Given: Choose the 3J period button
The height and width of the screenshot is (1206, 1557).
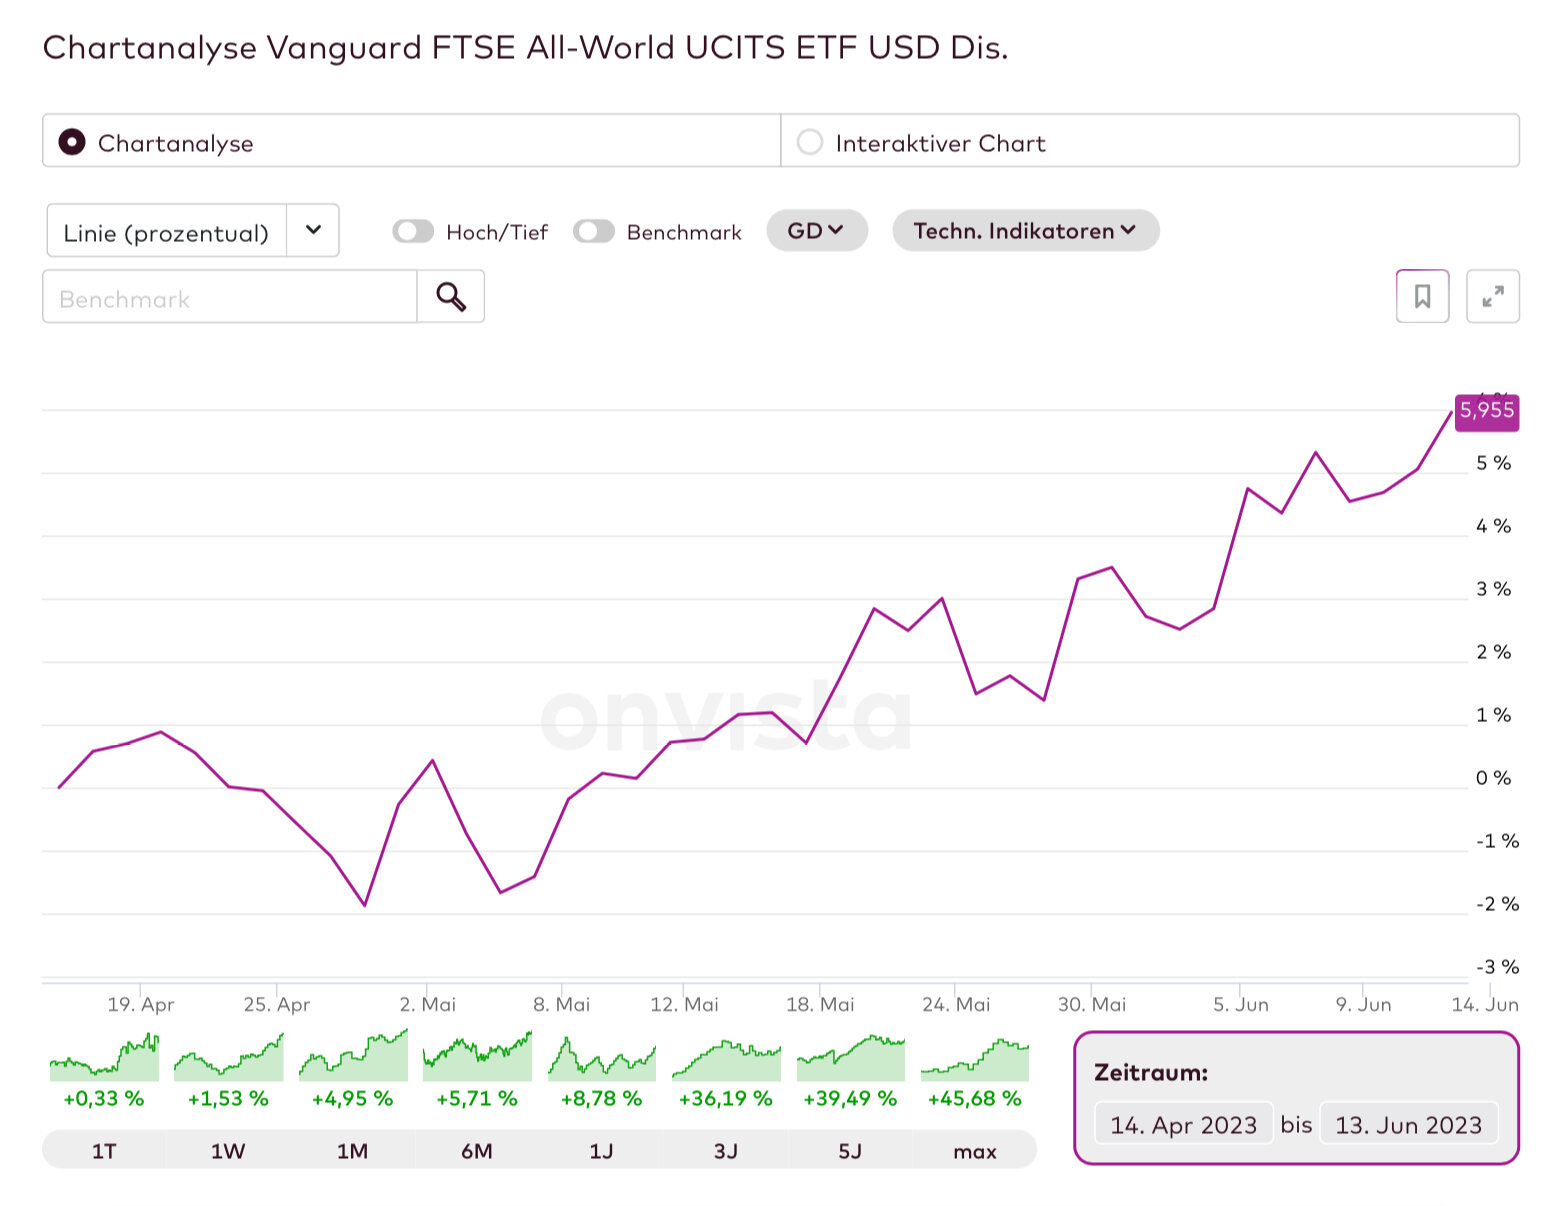Looking at the screenshot, I should point(726,1151).
